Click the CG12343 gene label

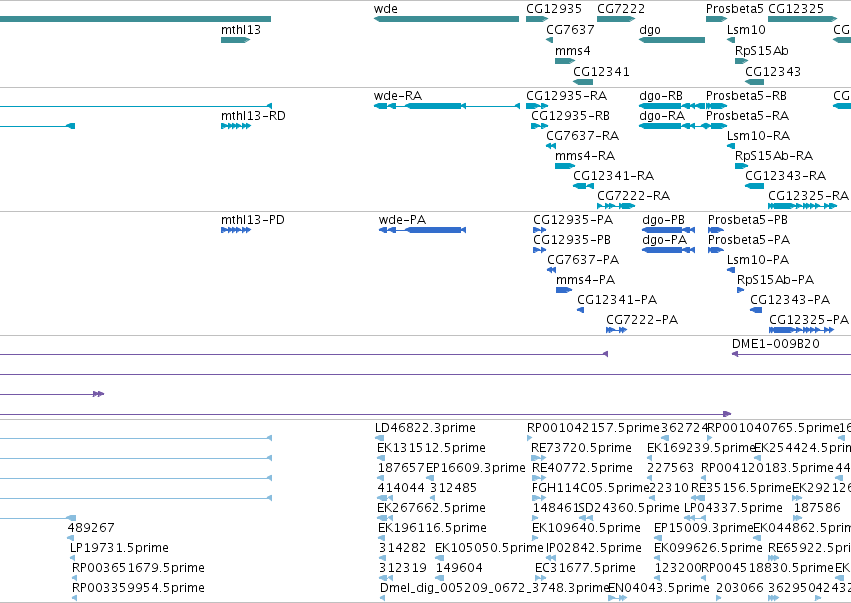[x=773, y=71]
